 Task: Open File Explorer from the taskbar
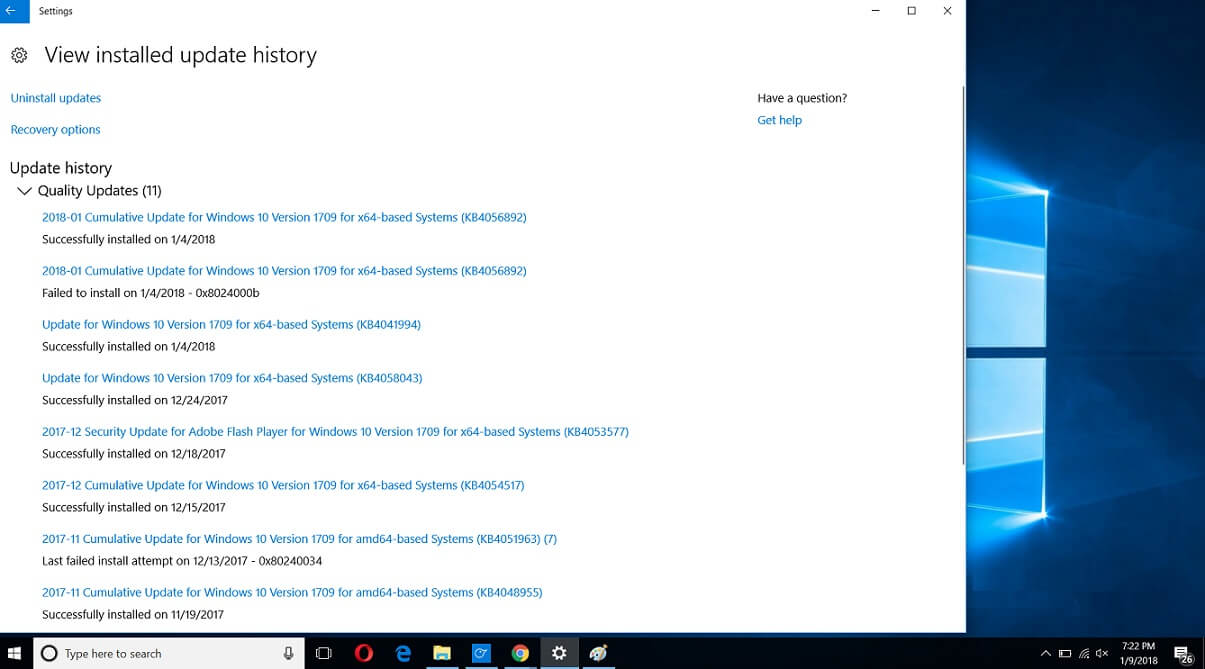click(x=442, y=652)
